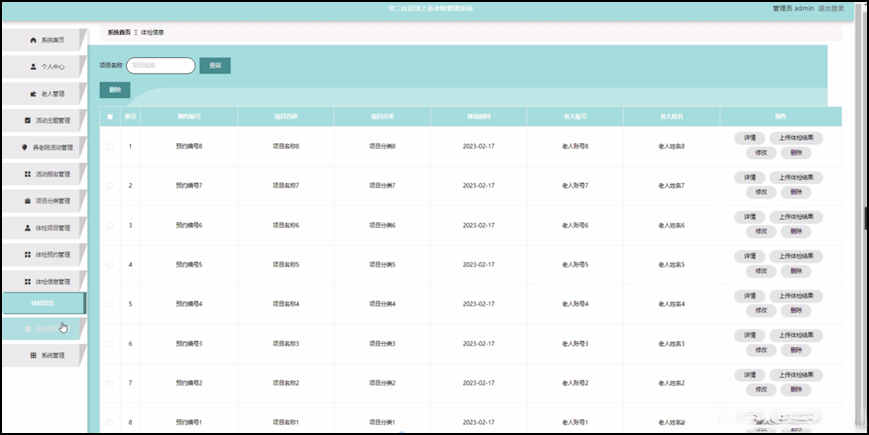Image resolution: width=869 pixels, height=435 pixels.
Task: Click 上传体检结果 for the 老人姓名2 row
Action: [796, 375]
